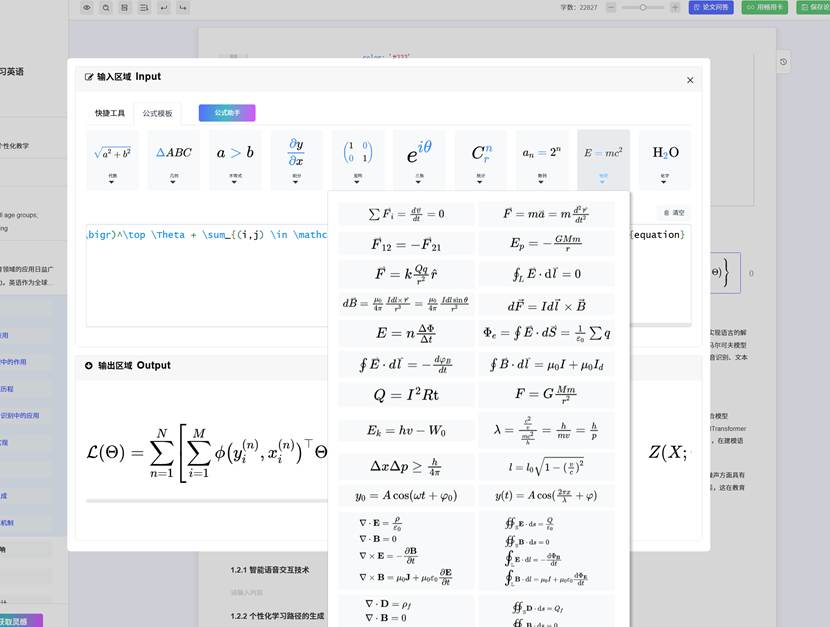The image size is (830, 627).
Task: Click the redo arrow in top toolbar
Action: pyautogui.click(x=183, y=7)
